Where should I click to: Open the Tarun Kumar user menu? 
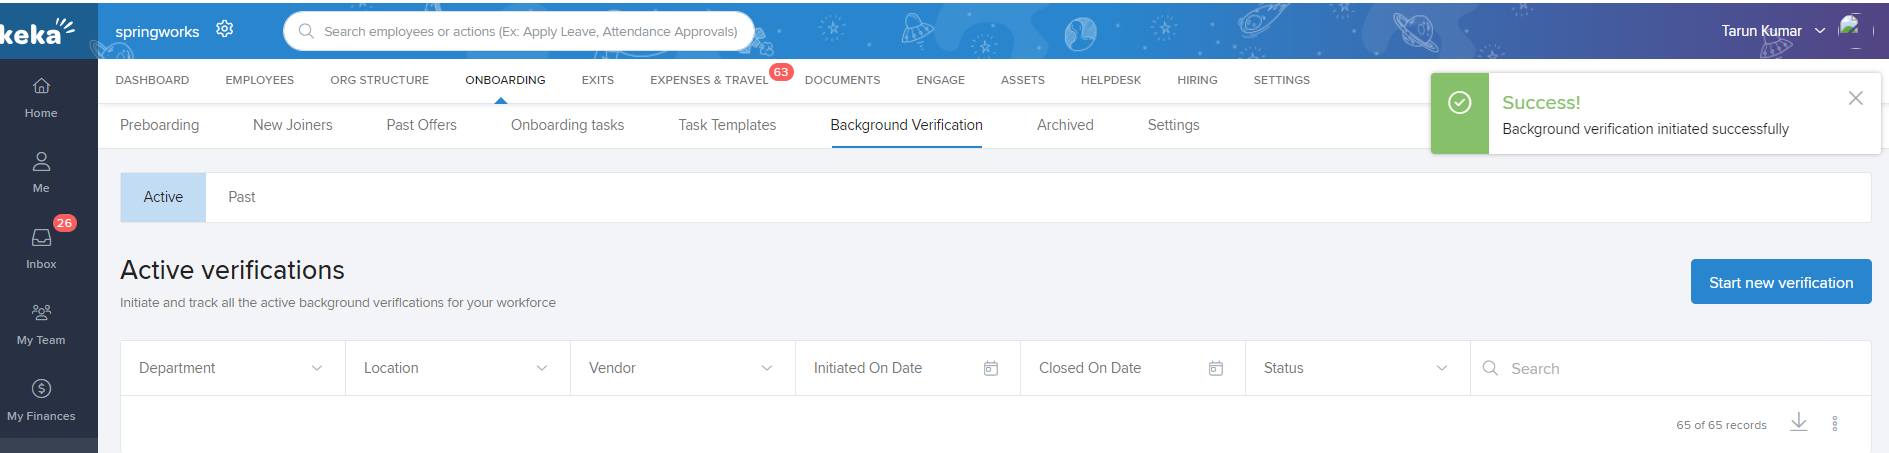click(1772, 31)
